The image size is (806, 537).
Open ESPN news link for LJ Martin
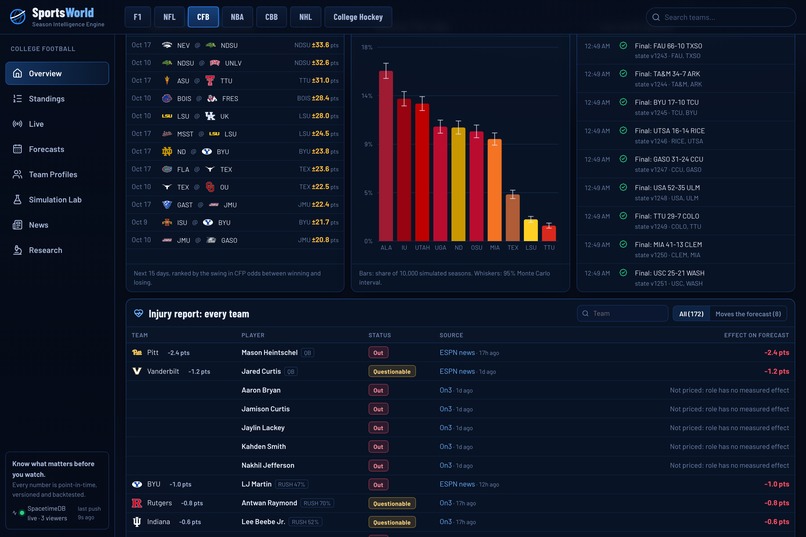457,484
